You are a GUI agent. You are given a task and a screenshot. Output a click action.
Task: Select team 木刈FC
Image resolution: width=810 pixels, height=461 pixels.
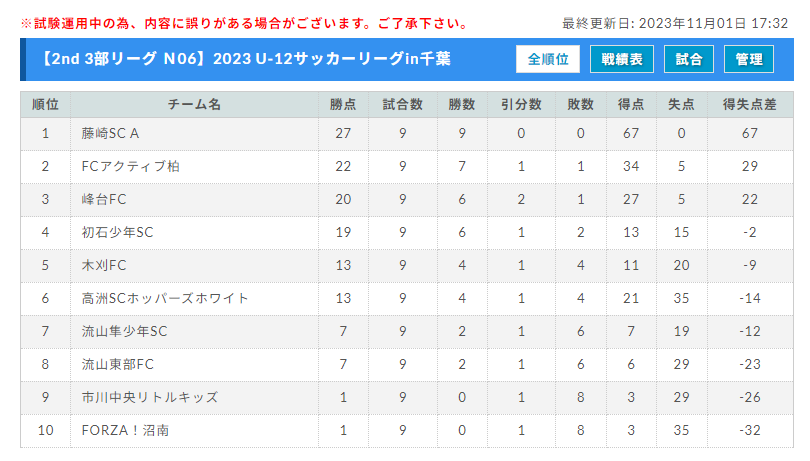[104, 266]
